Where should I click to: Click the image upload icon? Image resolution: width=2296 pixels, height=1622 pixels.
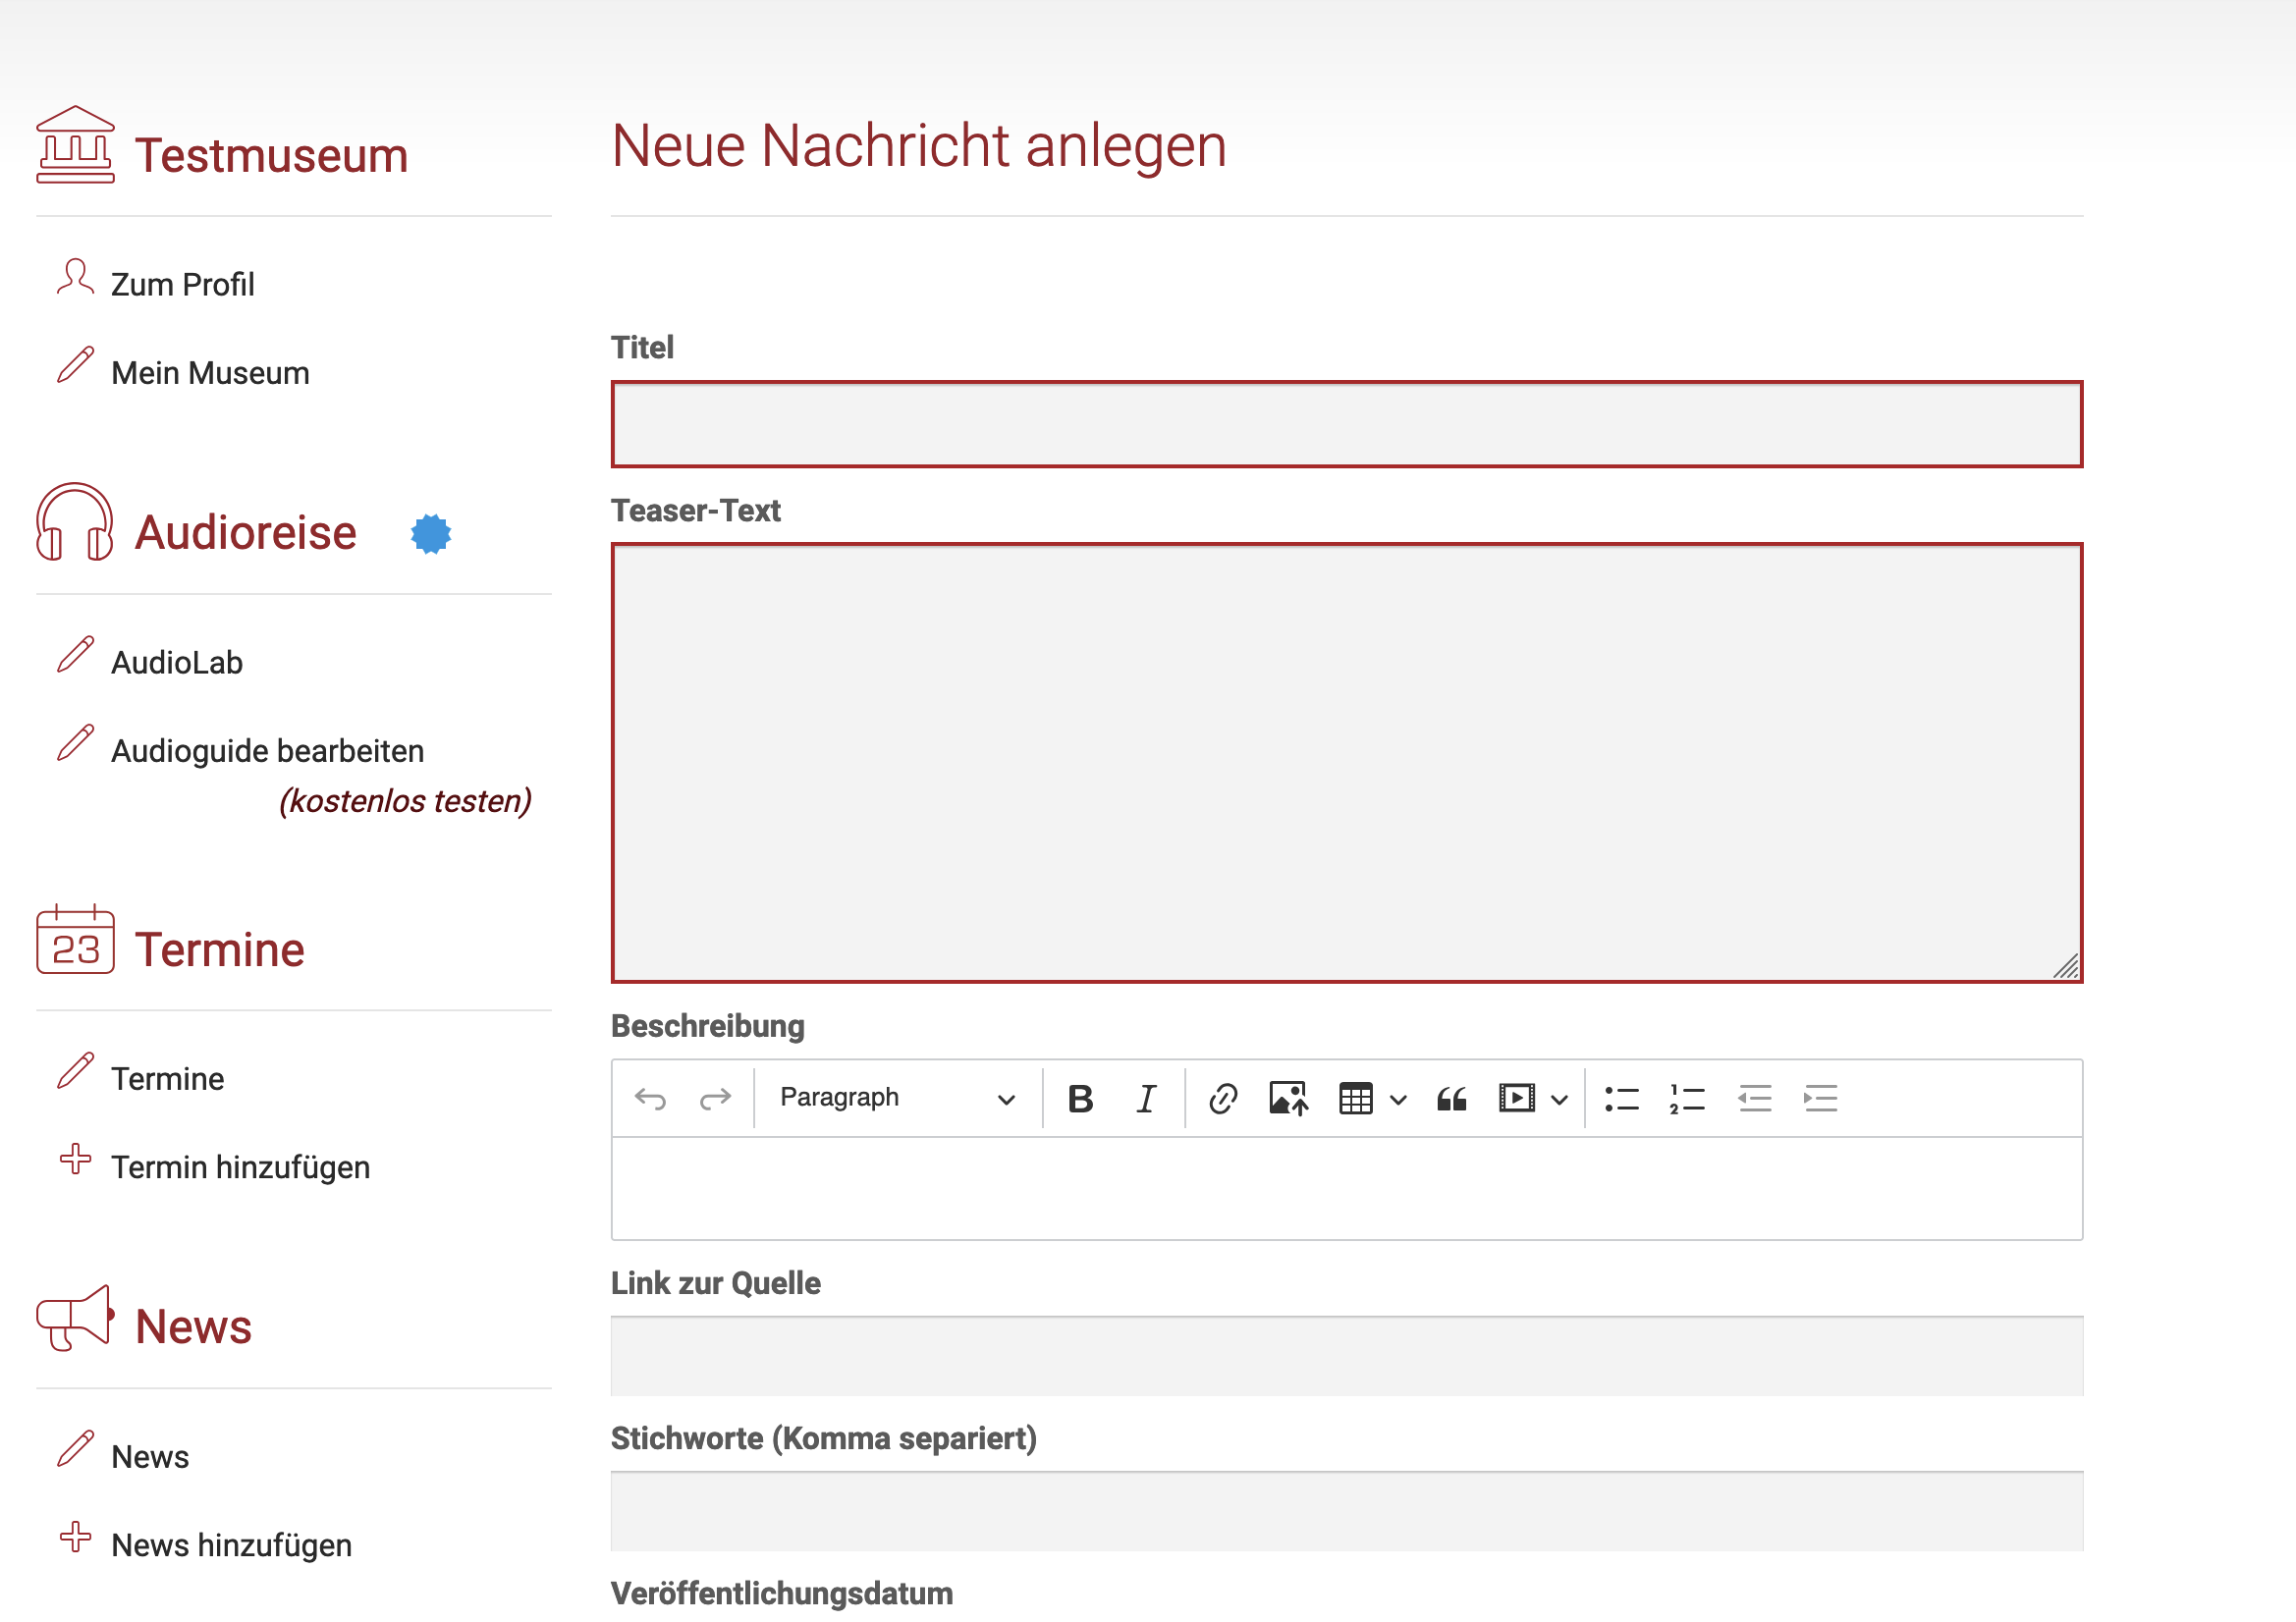click(x=1288, y=1099)
